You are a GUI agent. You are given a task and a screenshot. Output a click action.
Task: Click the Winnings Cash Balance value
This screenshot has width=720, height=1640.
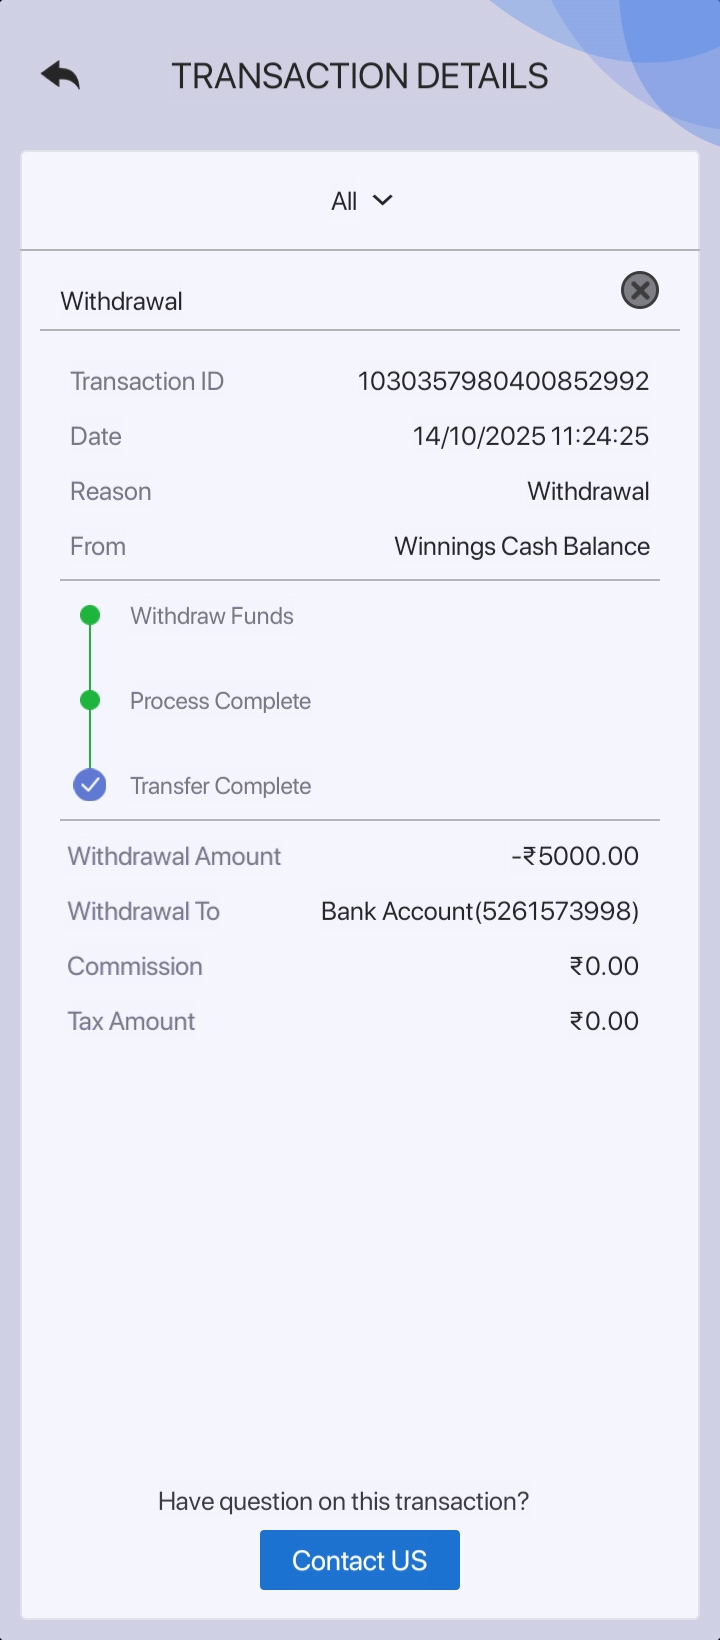point(522,546)
